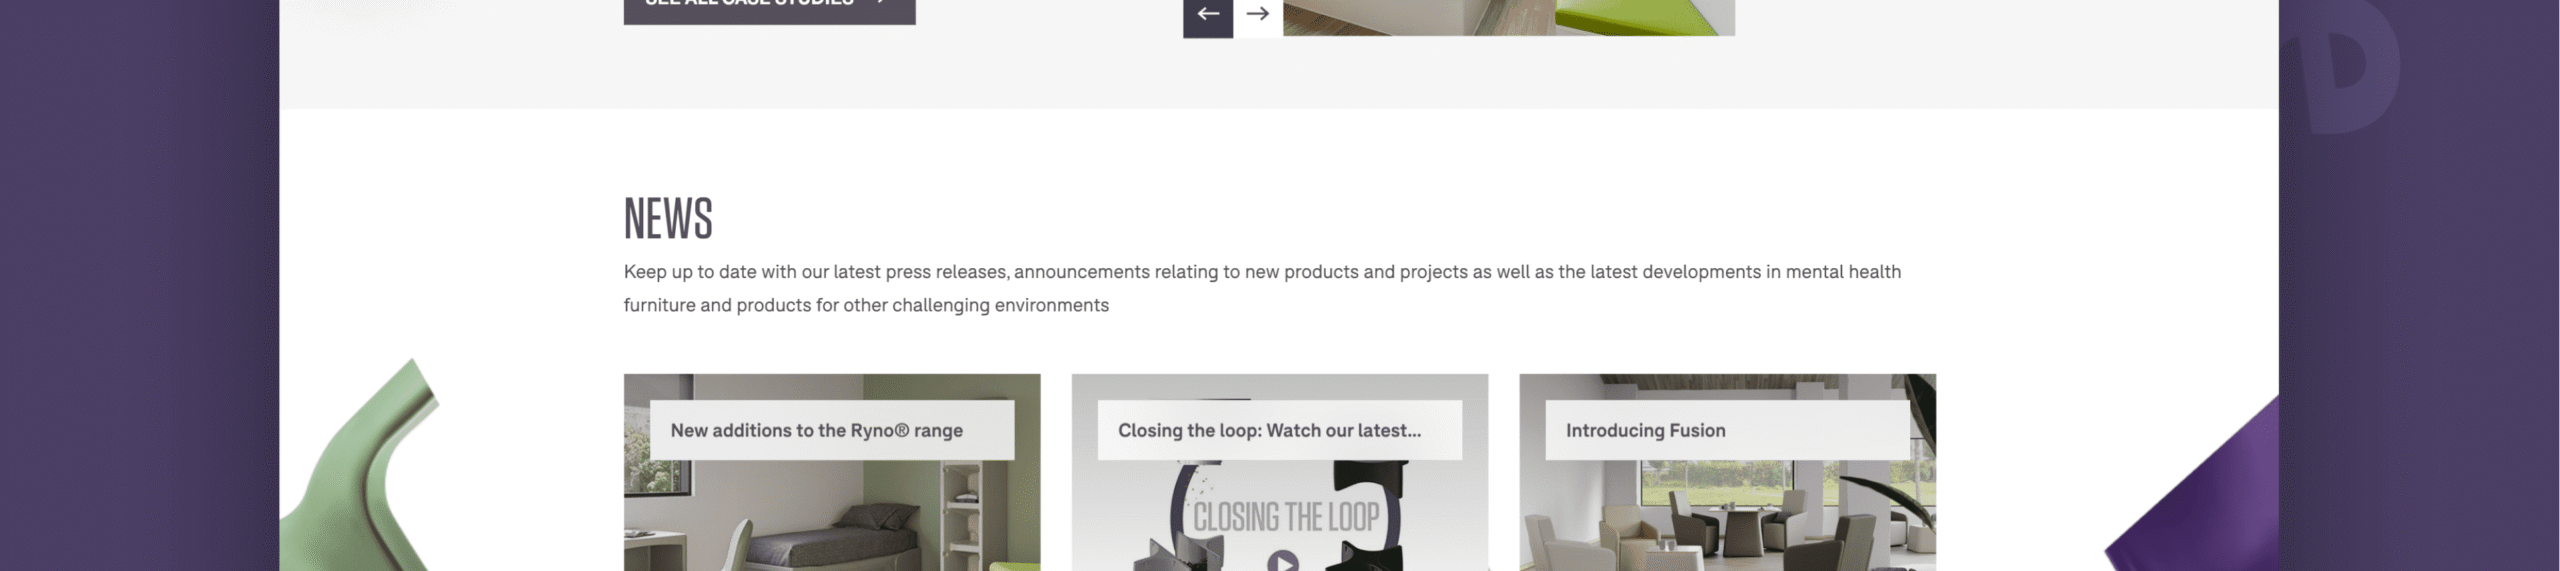This screenshot has height=571, width=2560.
Task: Click the white card behind Fusion title
Action: pos(1727,430)
